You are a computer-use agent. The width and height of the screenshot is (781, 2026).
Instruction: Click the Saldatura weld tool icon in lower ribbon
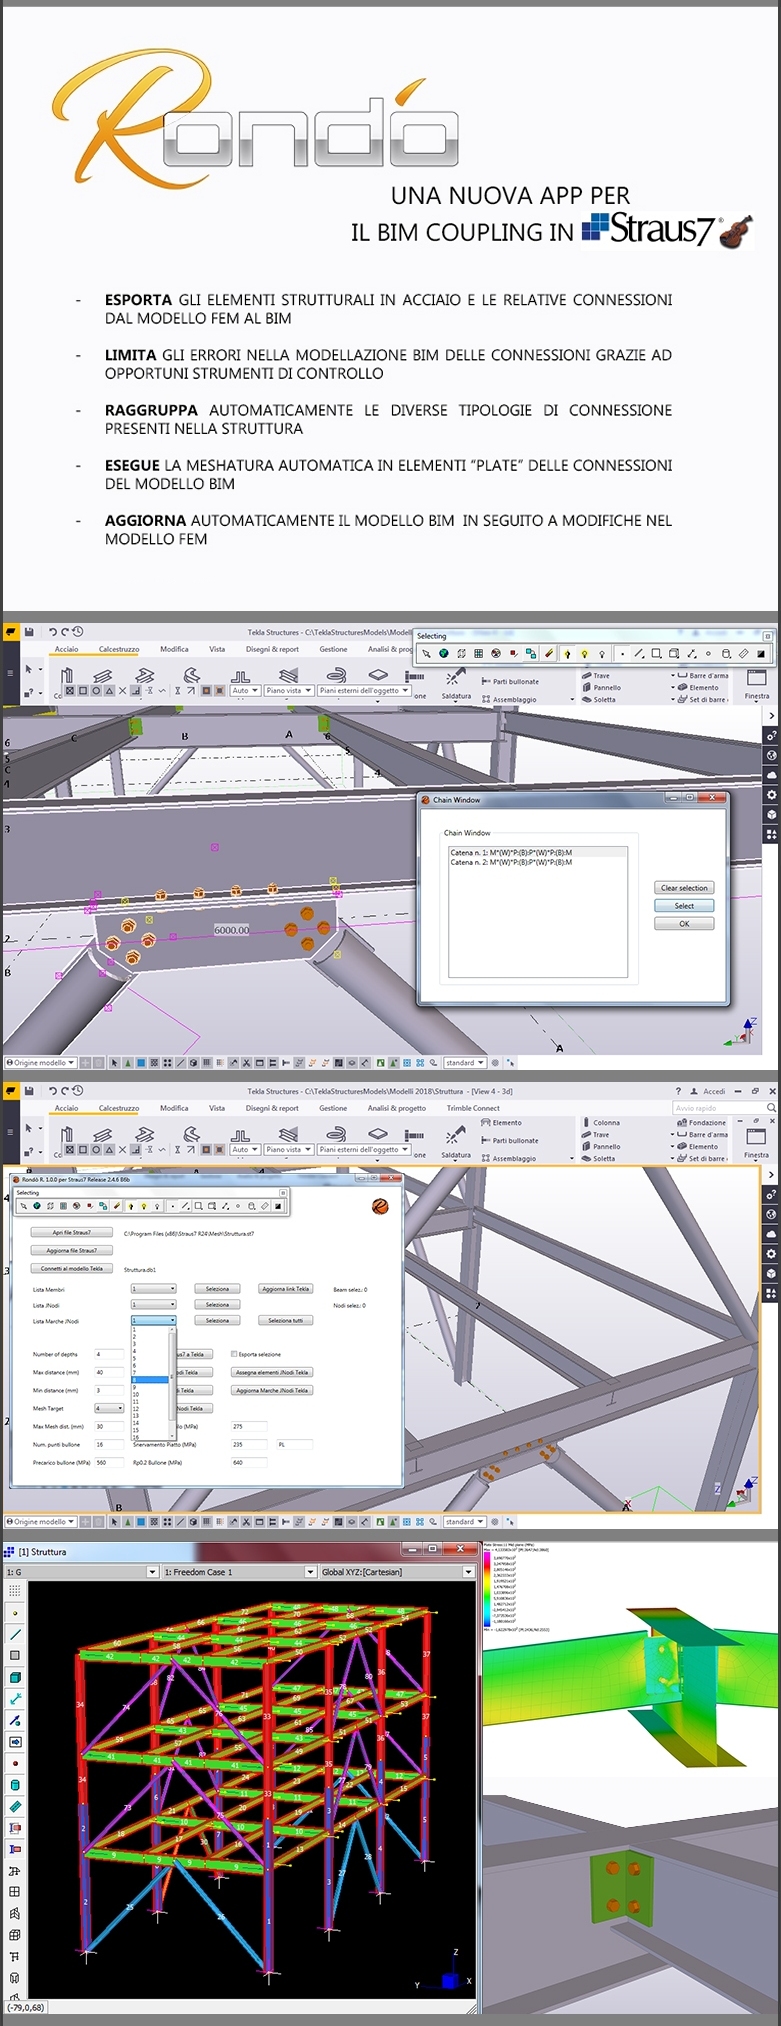(x=455, y=1137)
